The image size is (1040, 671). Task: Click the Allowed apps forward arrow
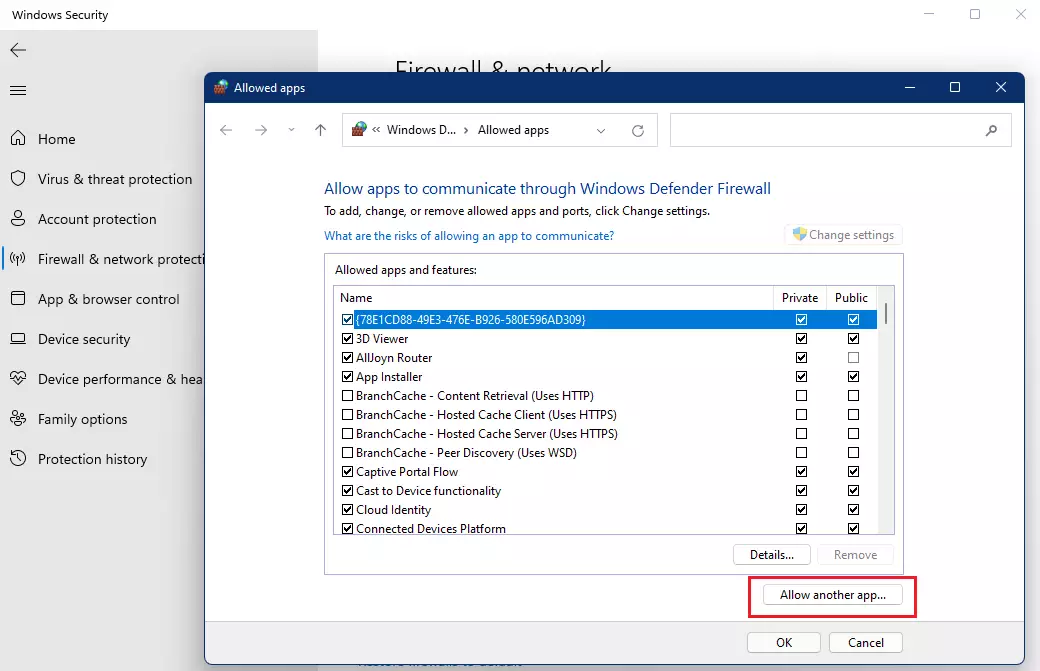coord(261,130)
